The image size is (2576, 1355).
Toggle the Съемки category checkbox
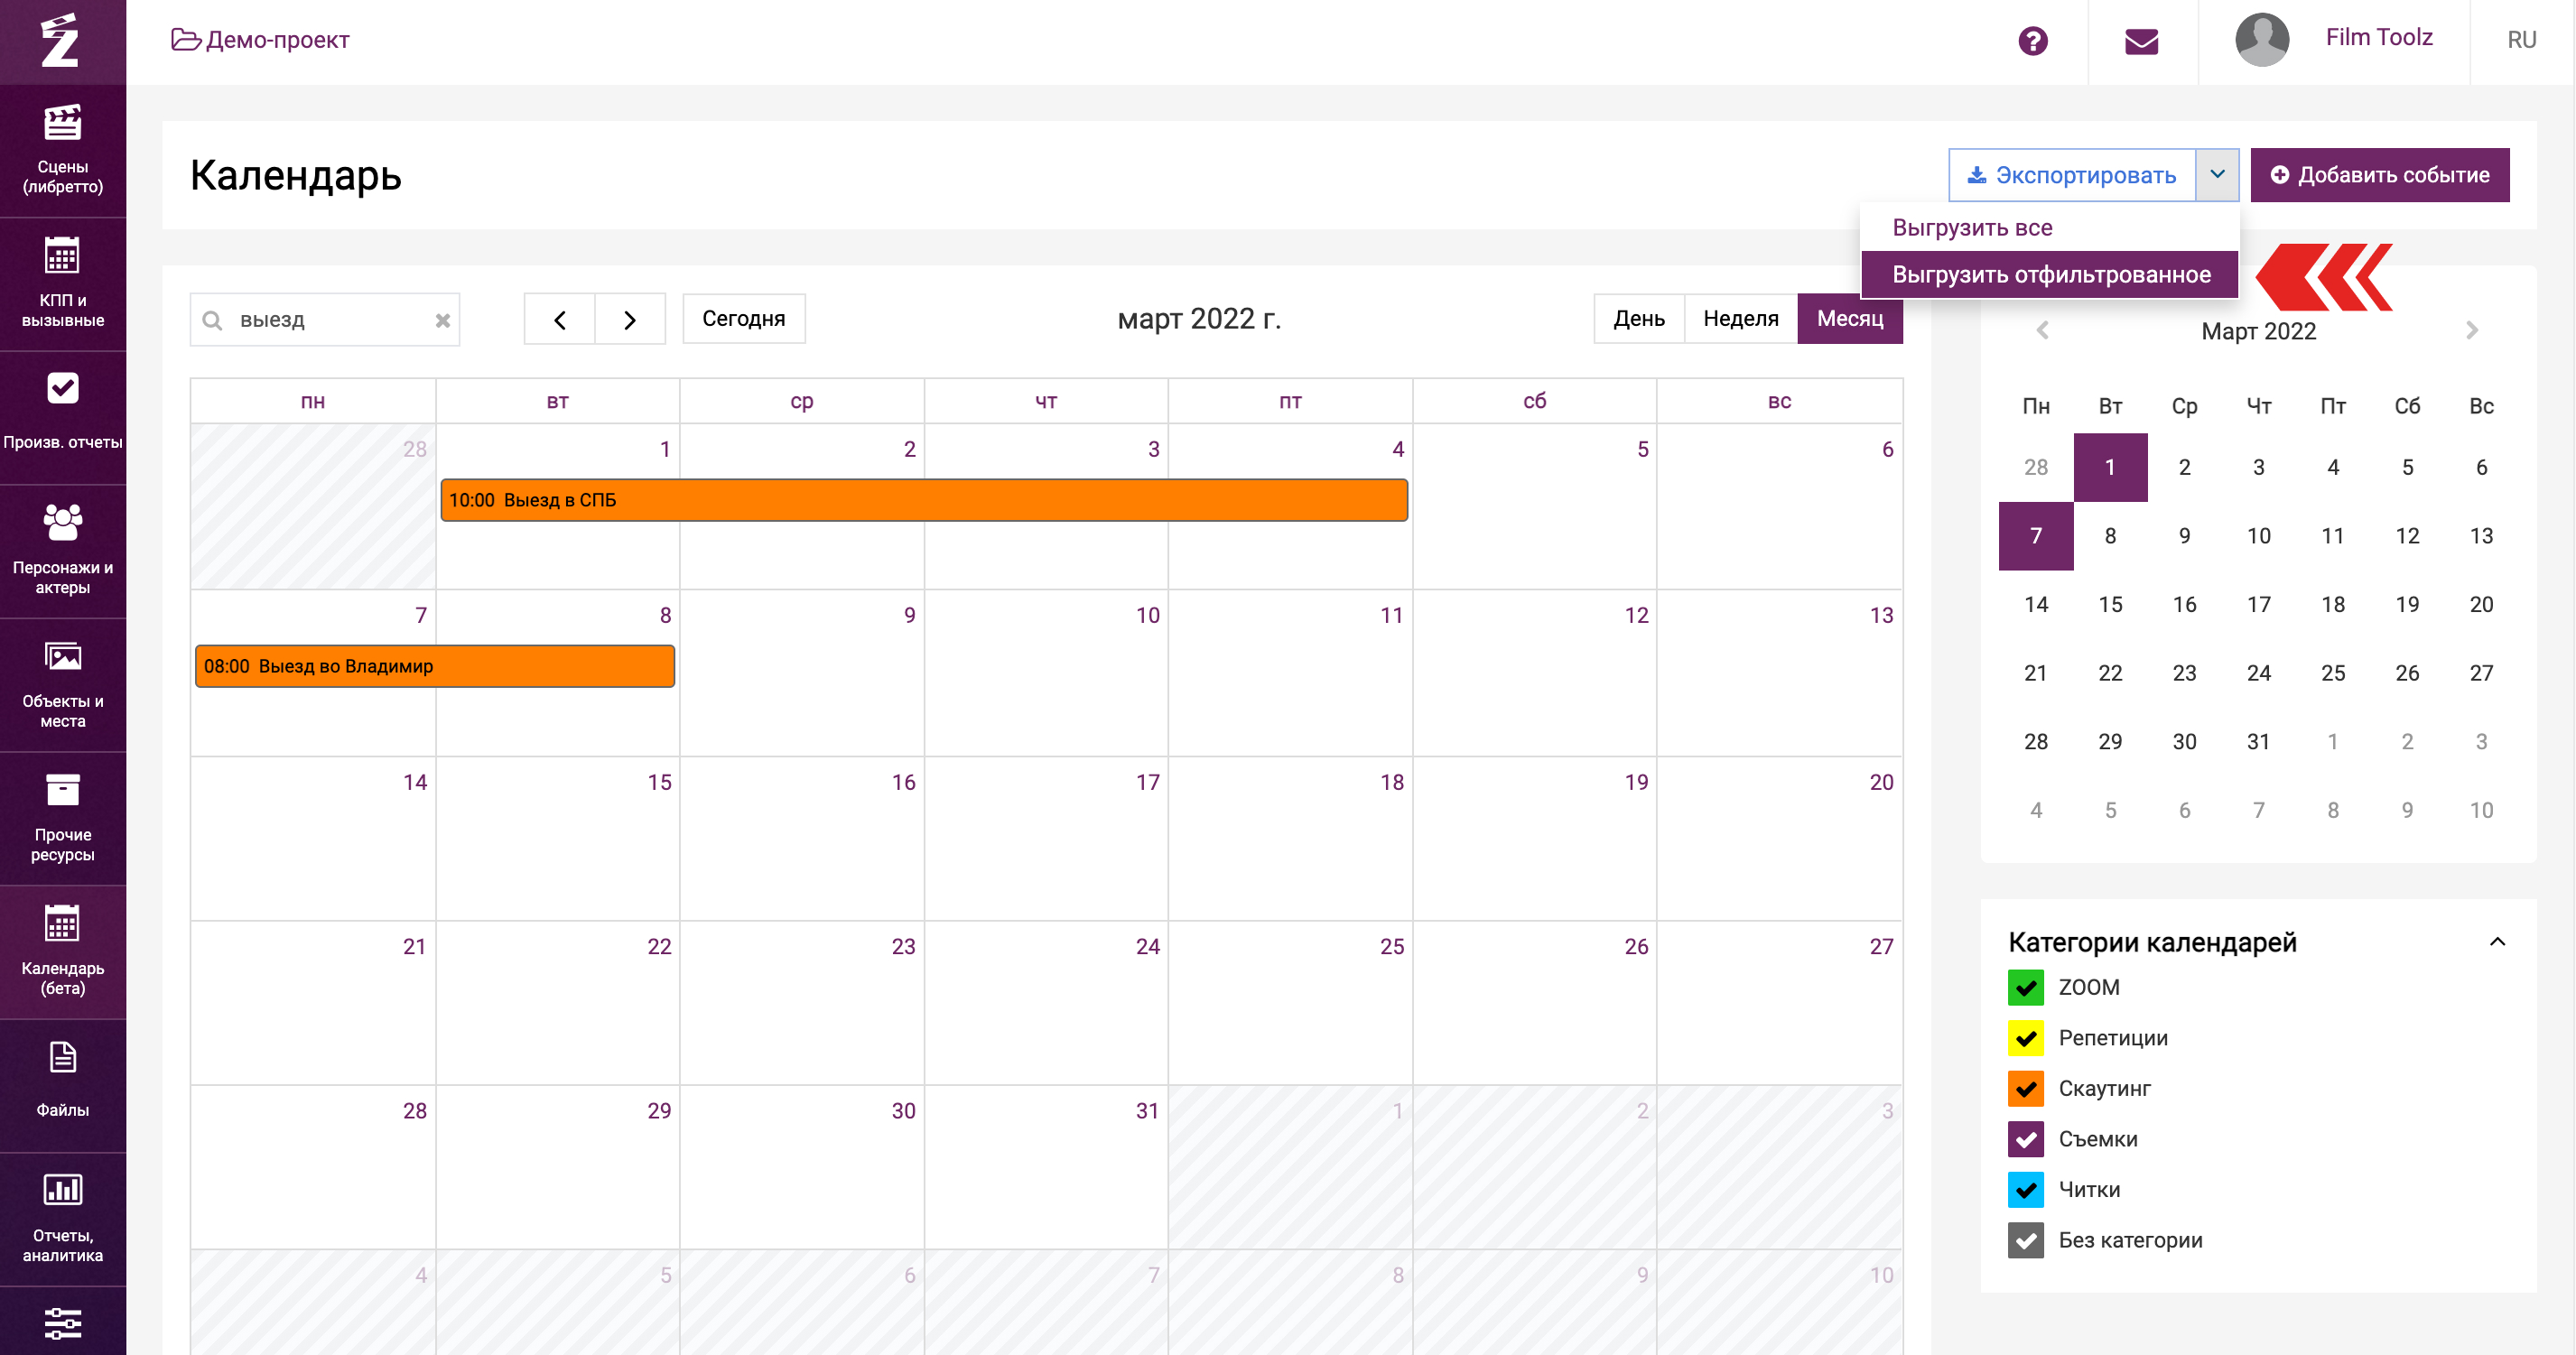coord(2025,1139)
